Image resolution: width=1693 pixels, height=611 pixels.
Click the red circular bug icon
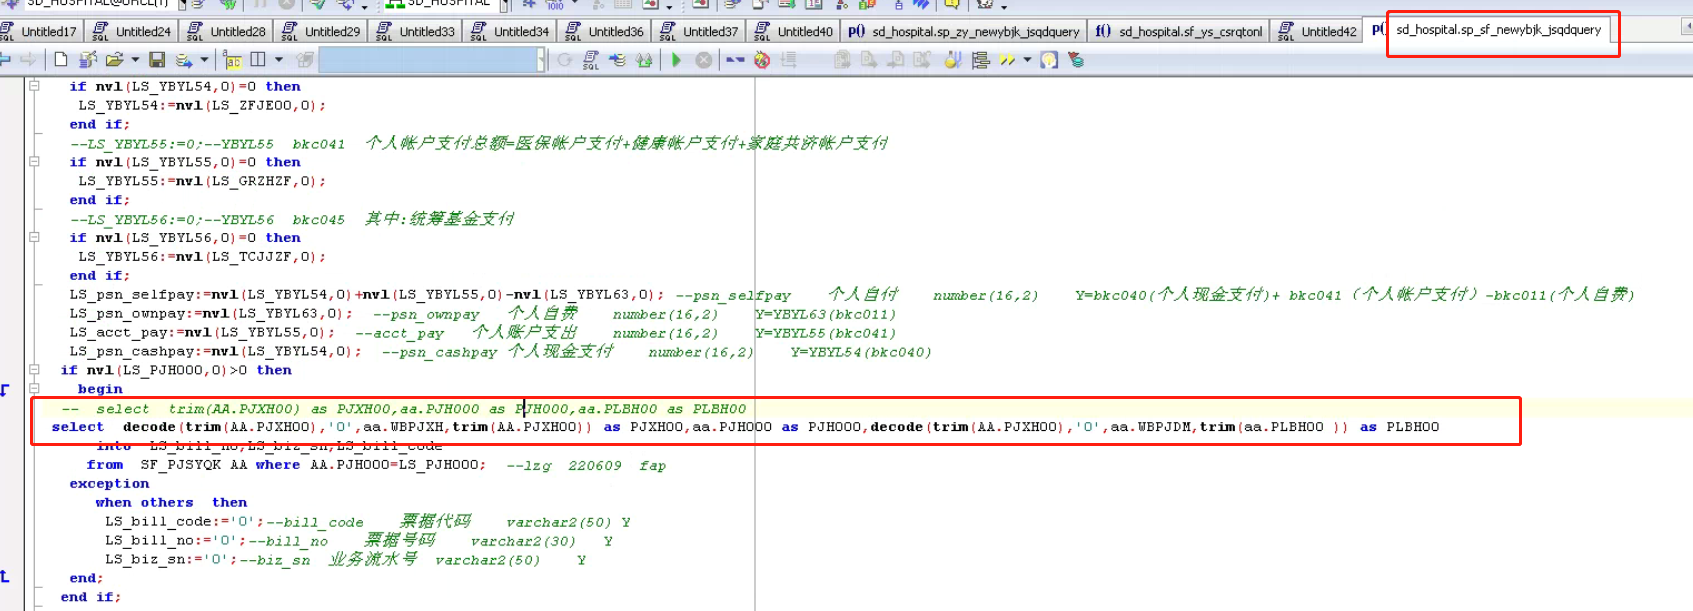[762, 60]
